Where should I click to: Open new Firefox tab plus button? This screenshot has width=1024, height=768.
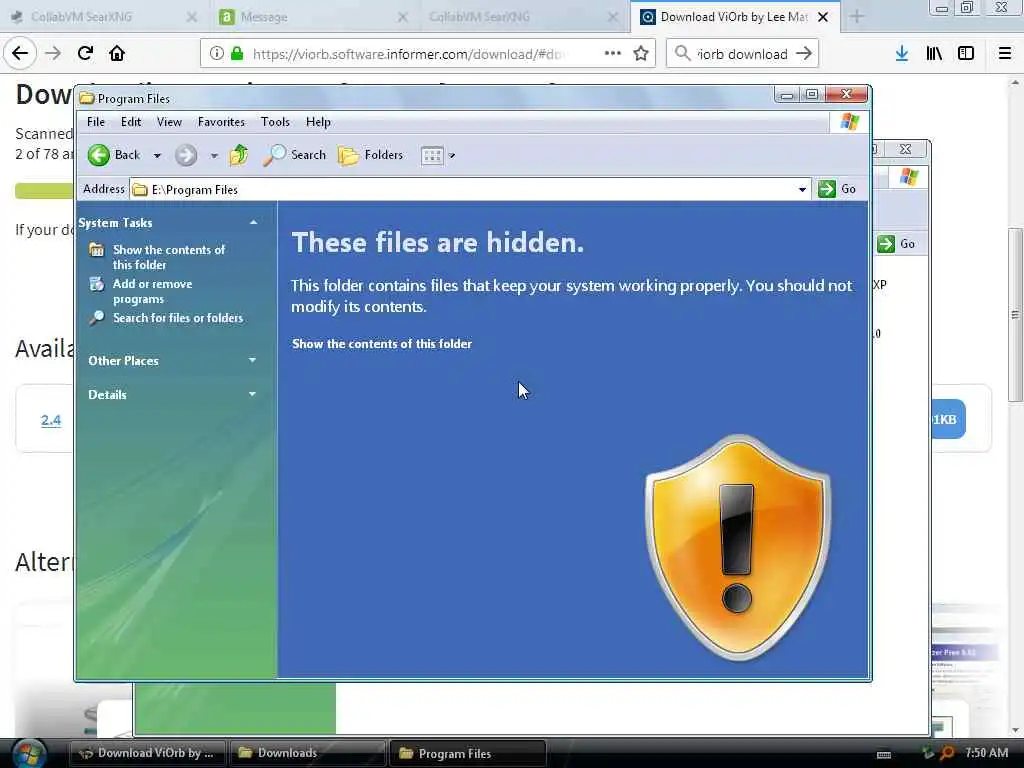pyautogui.click(x=856, y=17)
